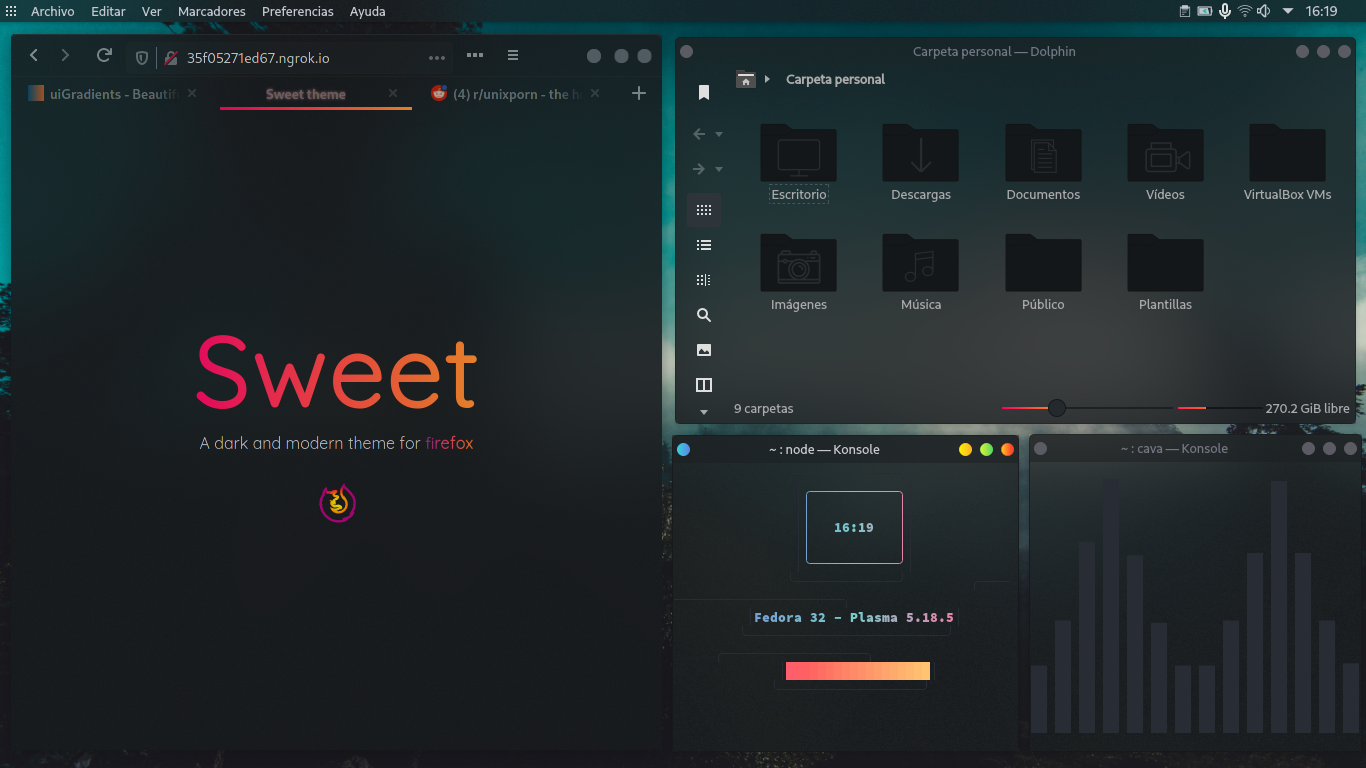Open Dolphin search tool
The image size is (1366, 768).
pyautogui.click(x=704, y=315)
